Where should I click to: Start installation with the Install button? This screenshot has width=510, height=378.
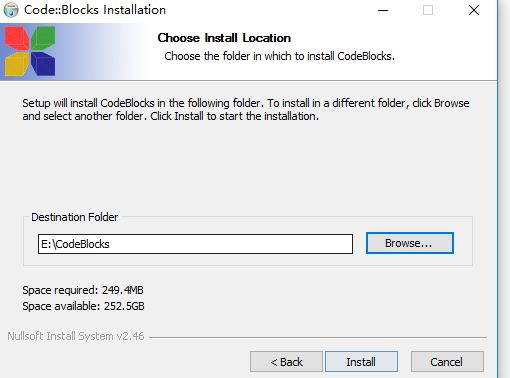361,361
